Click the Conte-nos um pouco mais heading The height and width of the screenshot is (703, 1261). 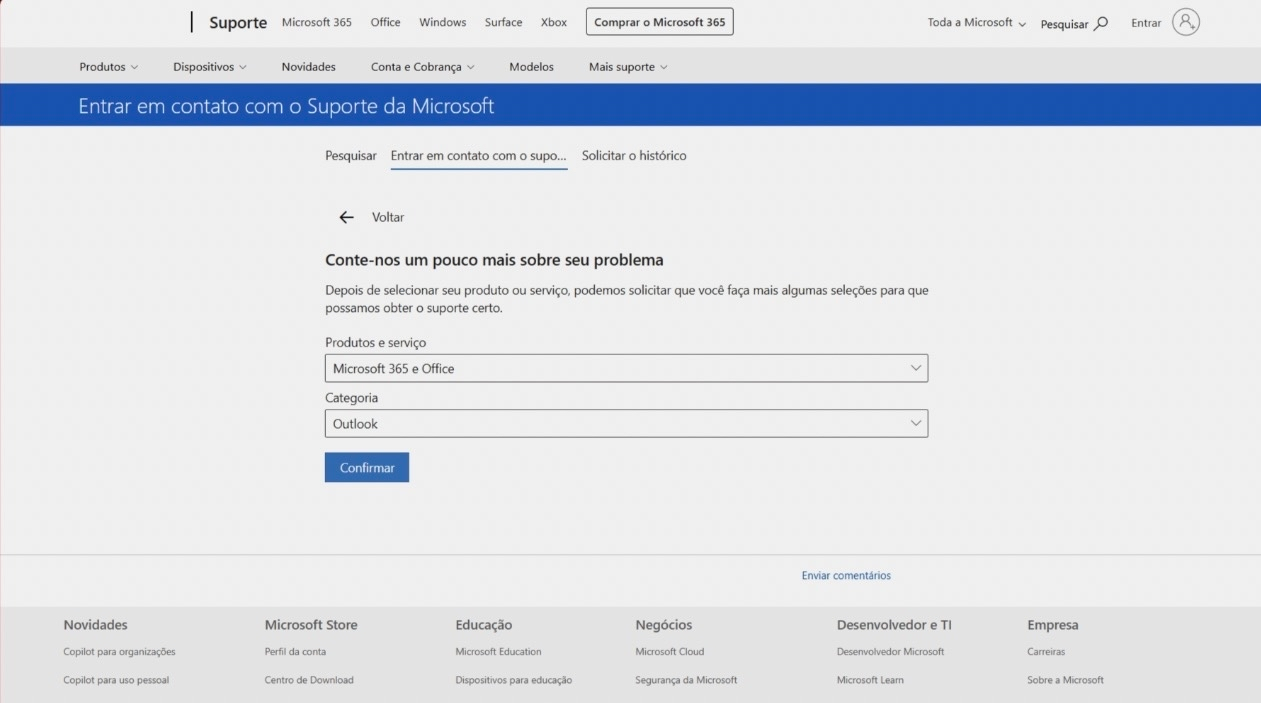click(x=494, y=260)
